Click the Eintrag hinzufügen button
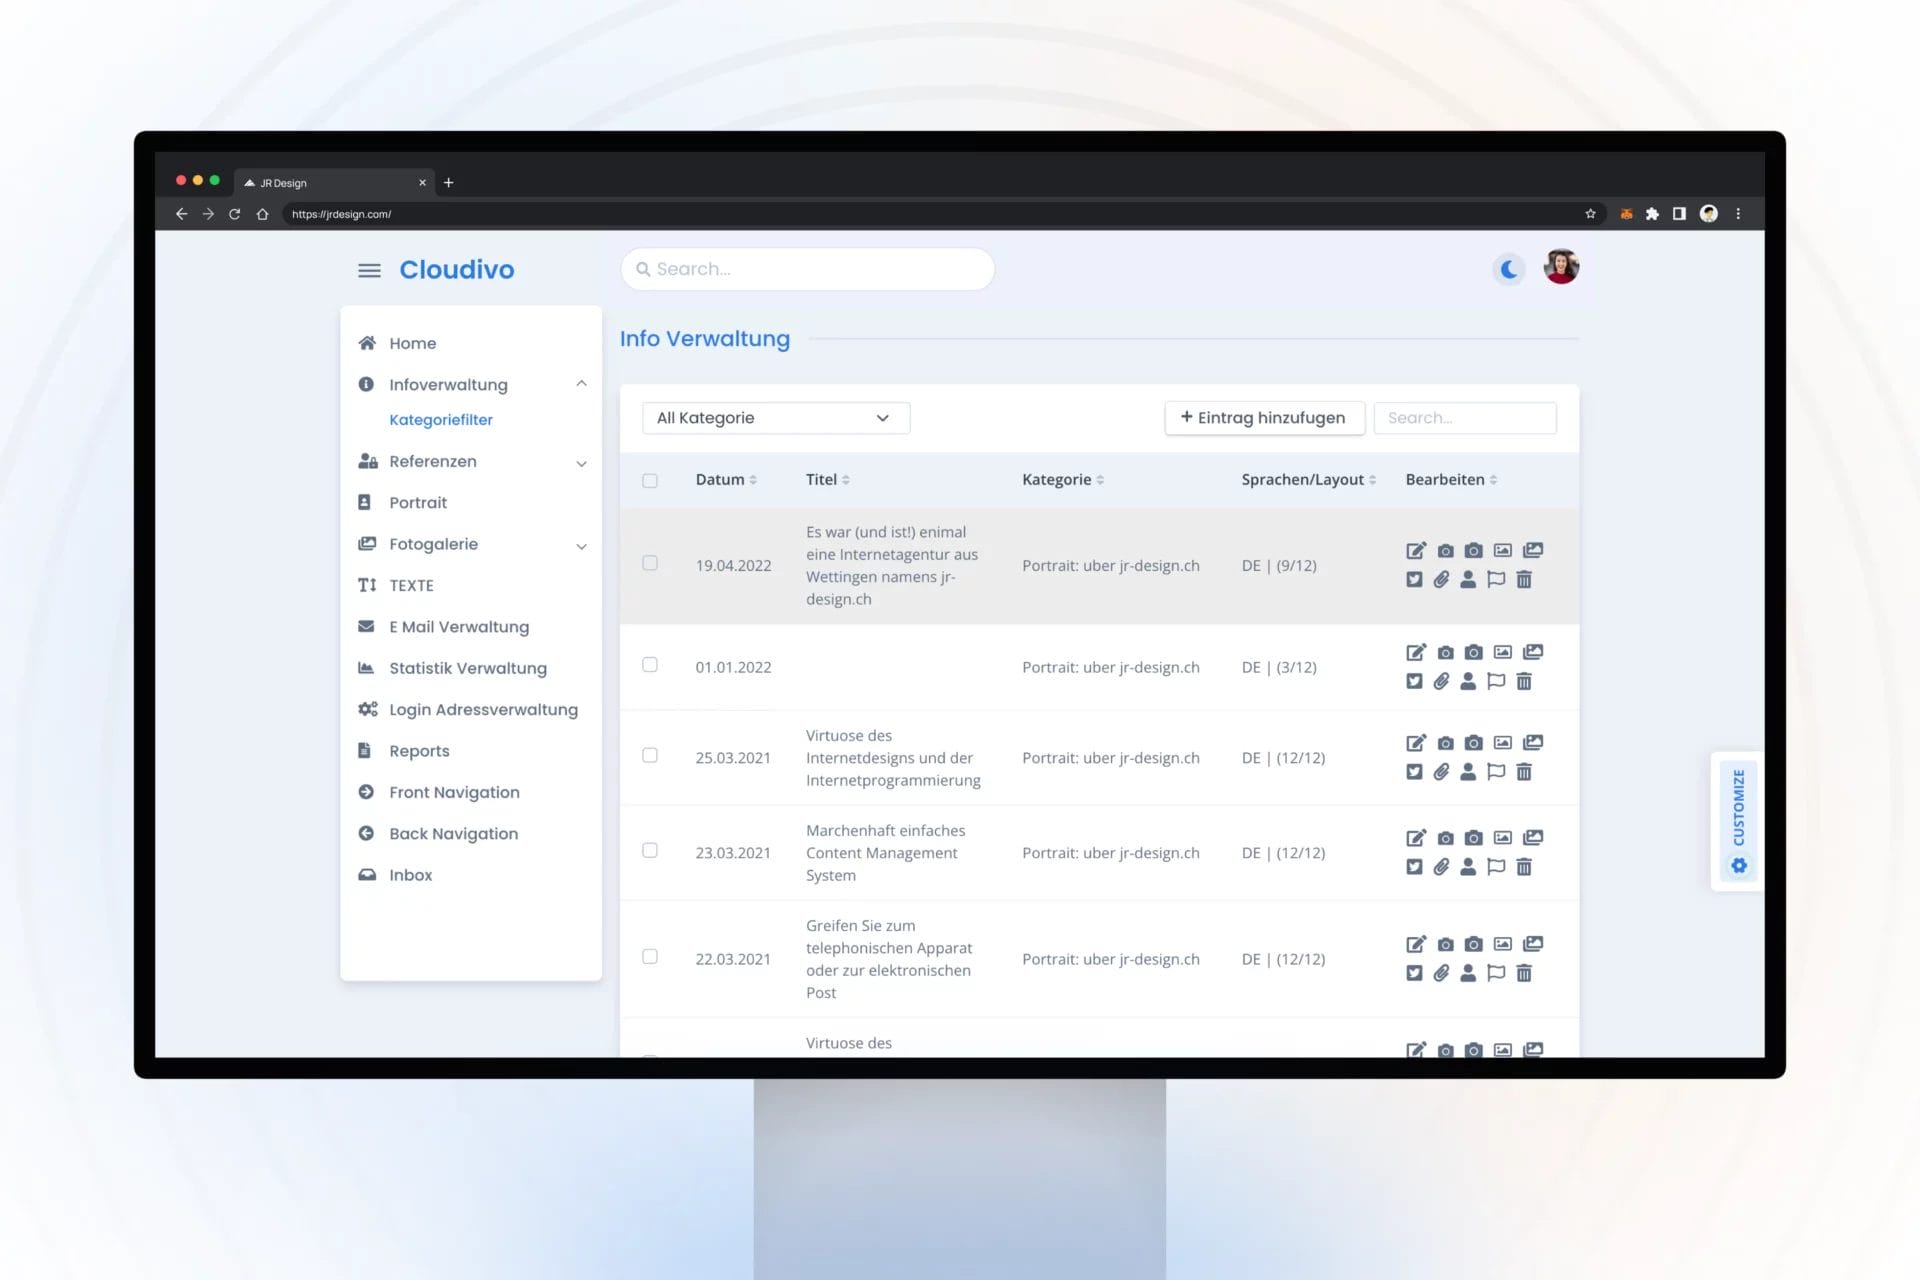The image size is (1920, 1280). 1264,417
